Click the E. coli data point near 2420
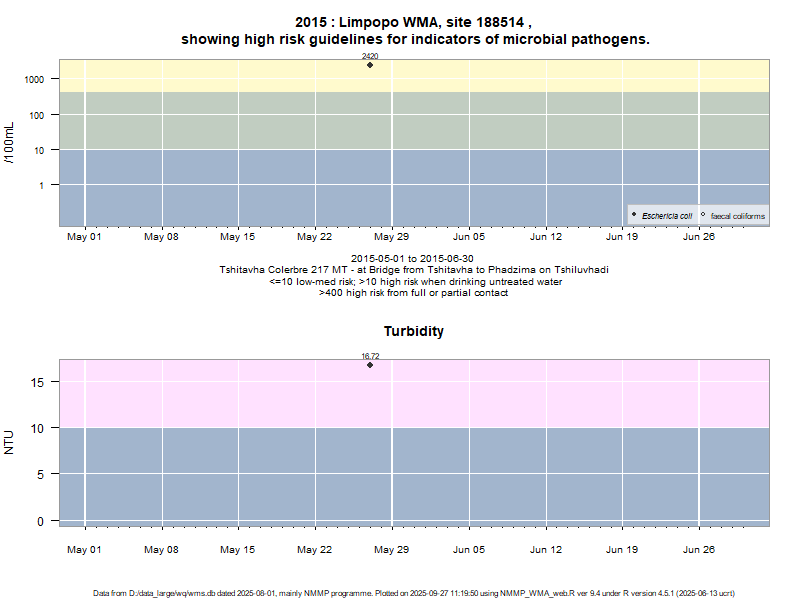Viewport: 800px width, 600px height. pyautogui.click(x=370, y=64)
